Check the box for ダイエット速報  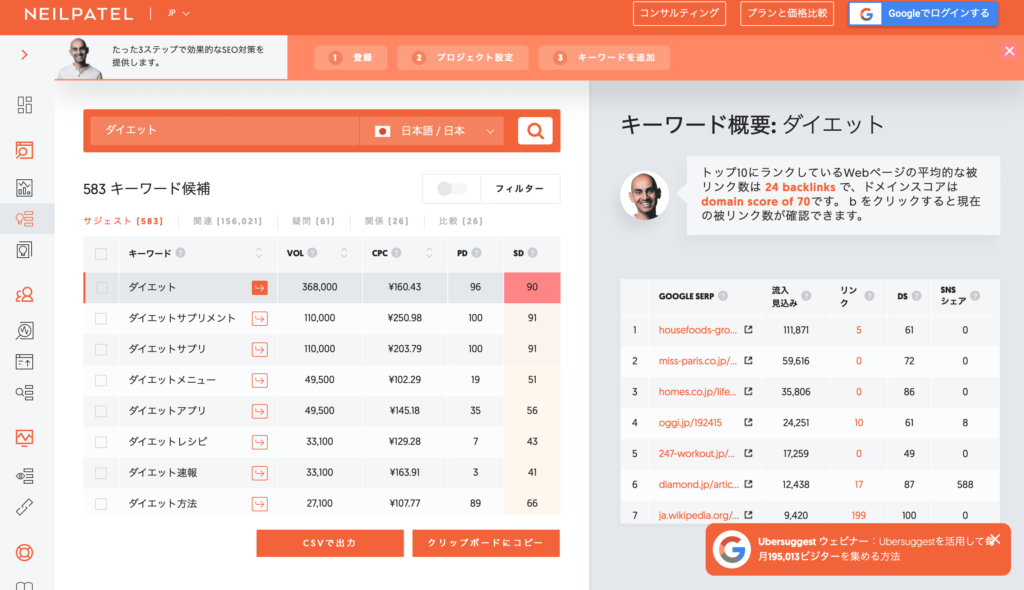[x=101, y=473]
